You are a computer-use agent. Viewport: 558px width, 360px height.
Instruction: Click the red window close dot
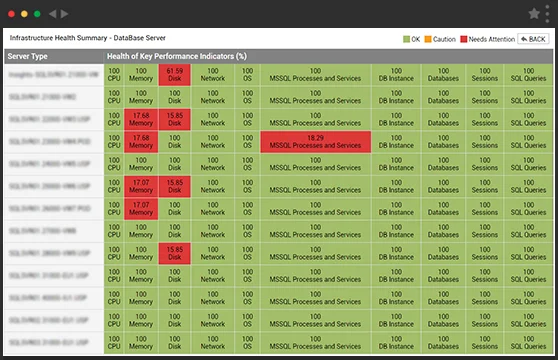[11, 14]
